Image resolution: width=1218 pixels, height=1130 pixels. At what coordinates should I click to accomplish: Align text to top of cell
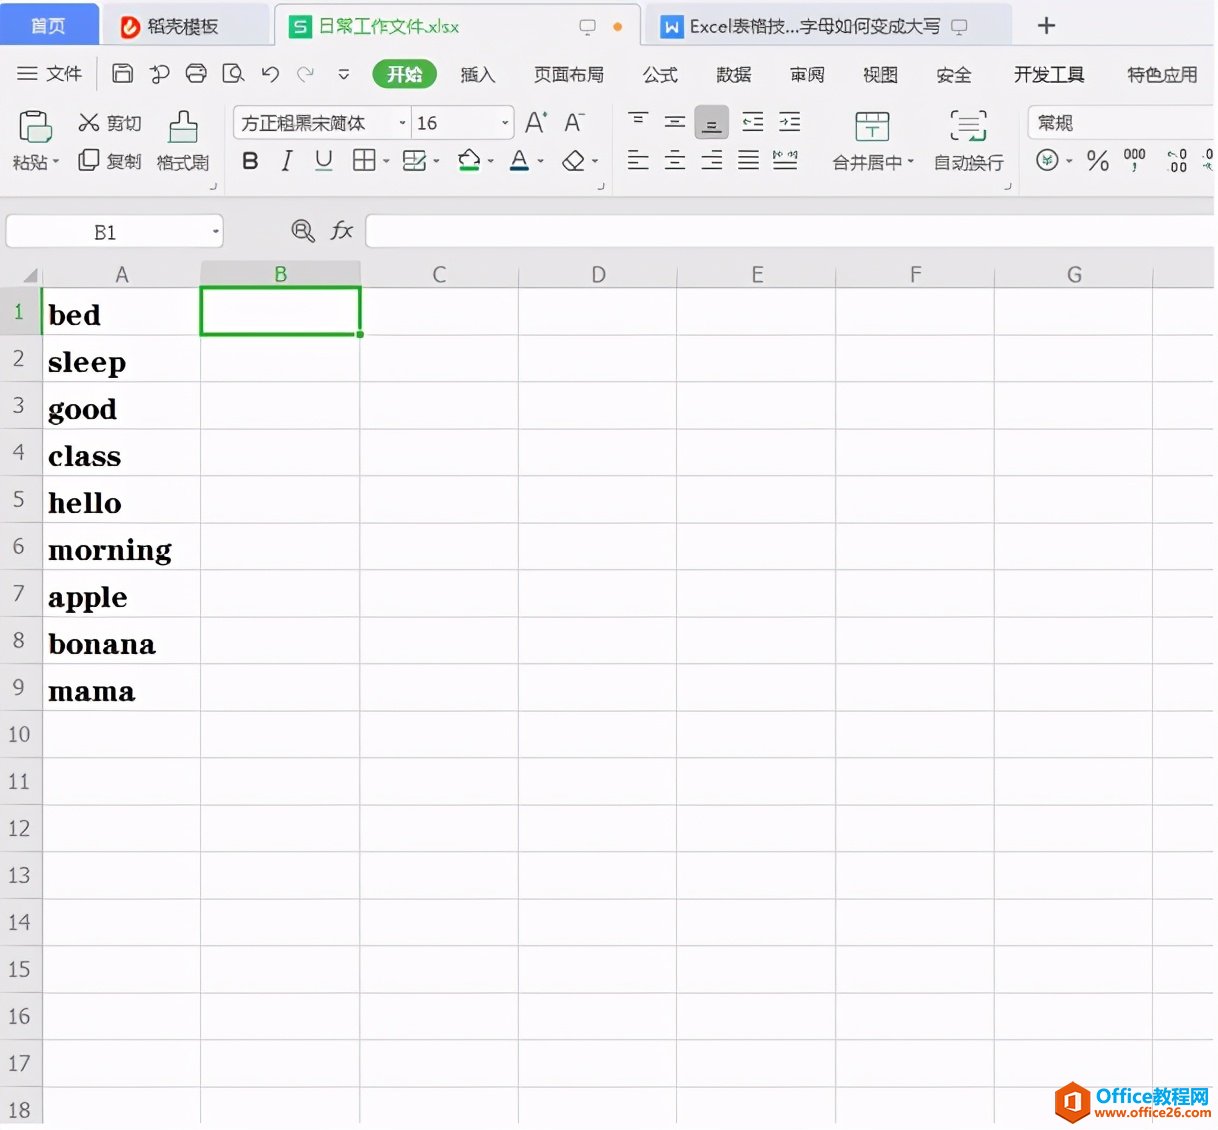pyautogui.click(x=638, y=122)
